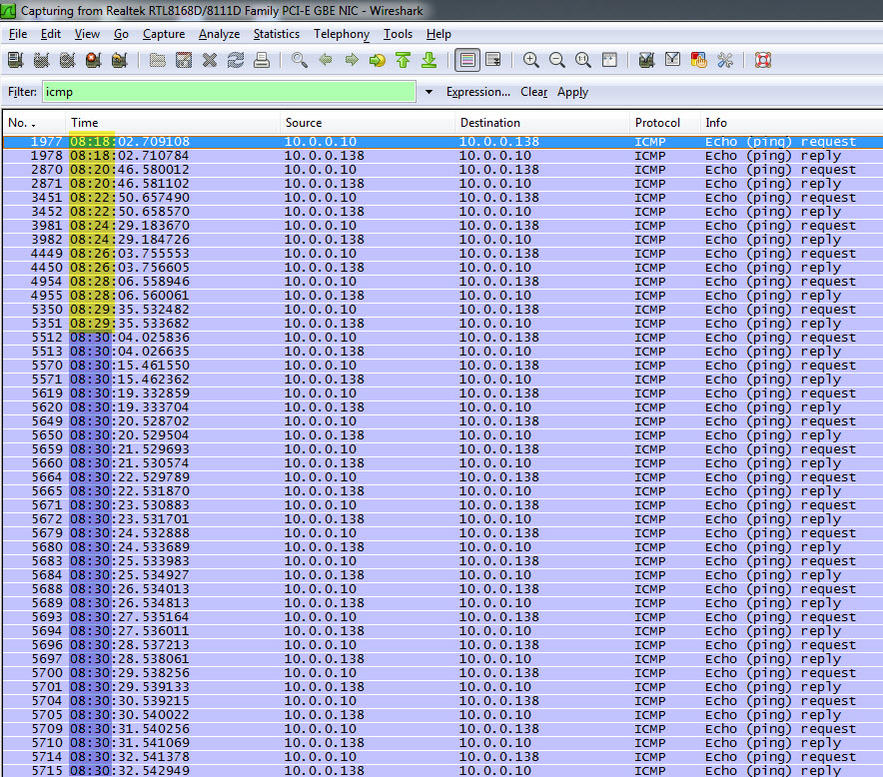This screenshot has width=883, height=777.
Task: Reset zoom to normal size icon
Action: pos(583,60)
